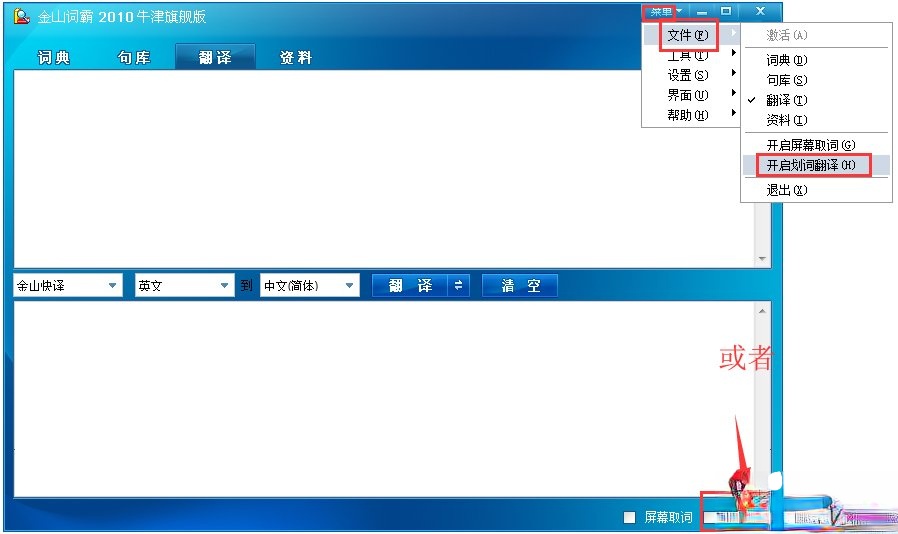Choose 词典(D) in the file submenu

(x=816, y=60)
